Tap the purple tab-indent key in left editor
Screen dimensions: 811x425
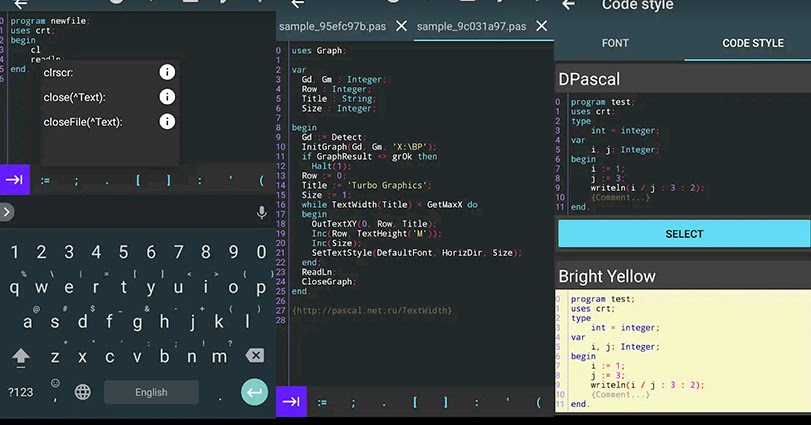pyautogui.click(x=14, y=179)
